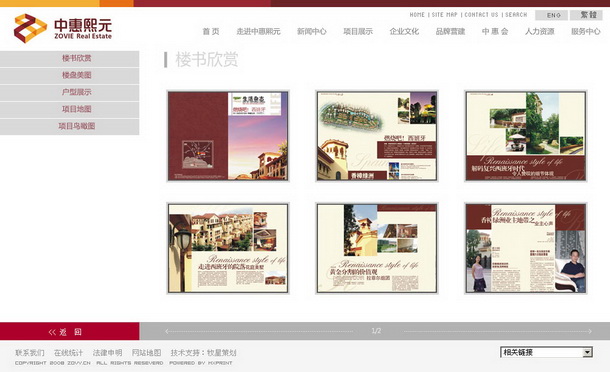
Task: Open the 中惠会 menu item
Action: 495,32
